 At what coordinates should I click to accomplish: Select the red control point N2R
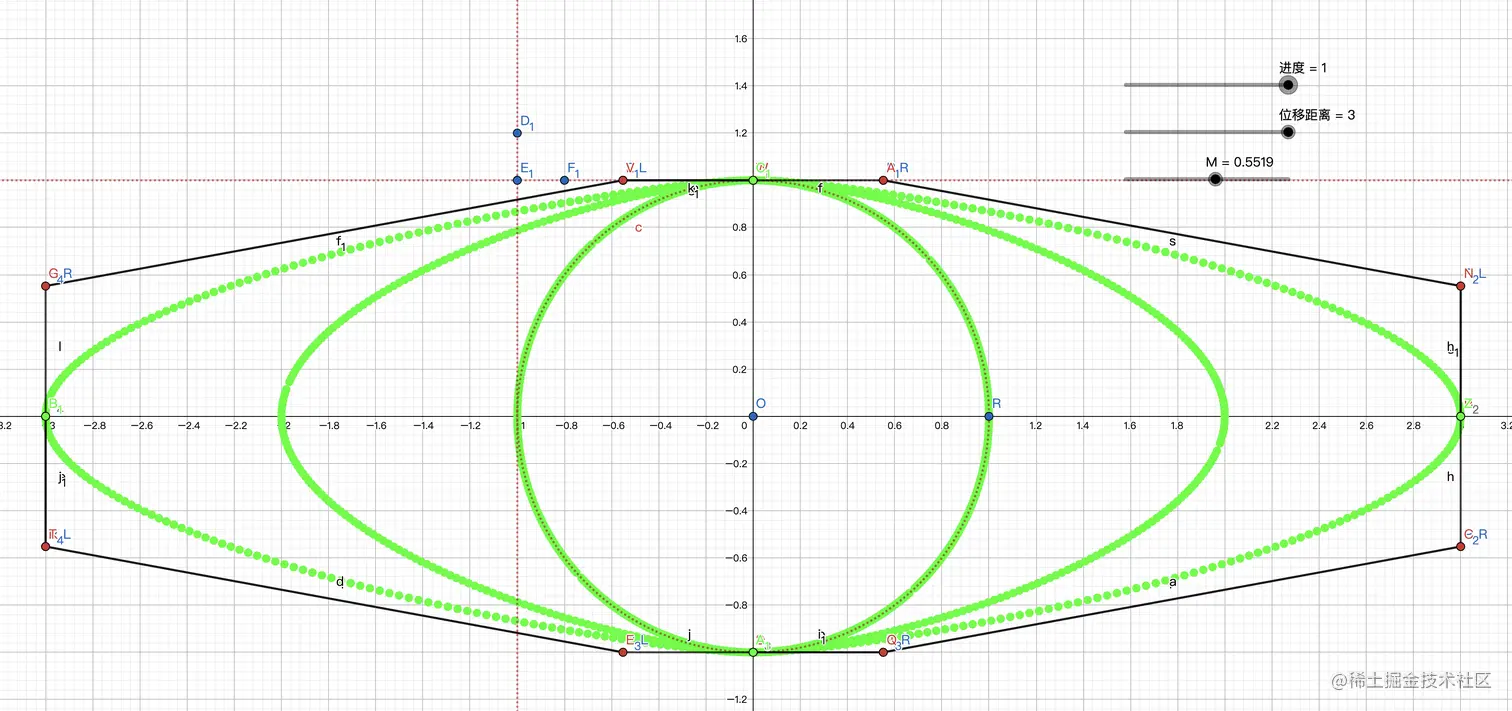(x=1461, y=286)
